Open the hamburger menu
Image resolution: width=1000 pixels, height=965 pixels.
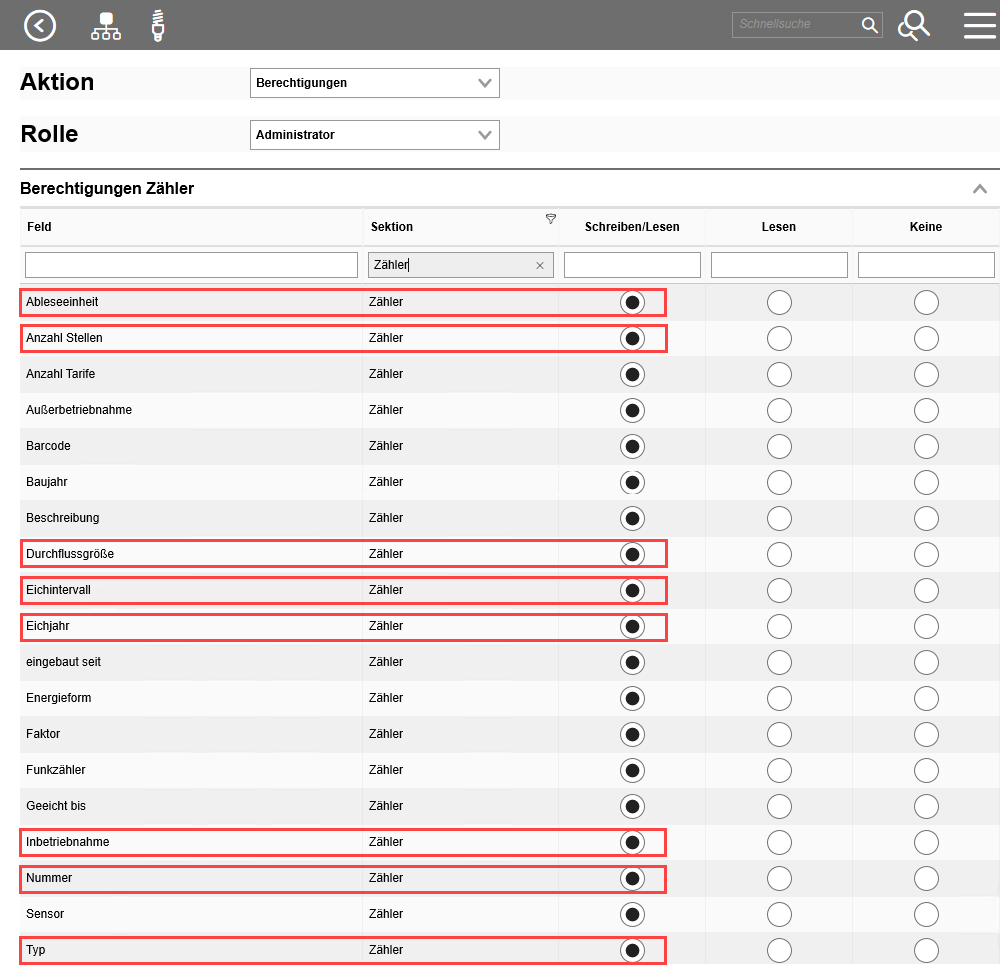[x=979, y=25]
